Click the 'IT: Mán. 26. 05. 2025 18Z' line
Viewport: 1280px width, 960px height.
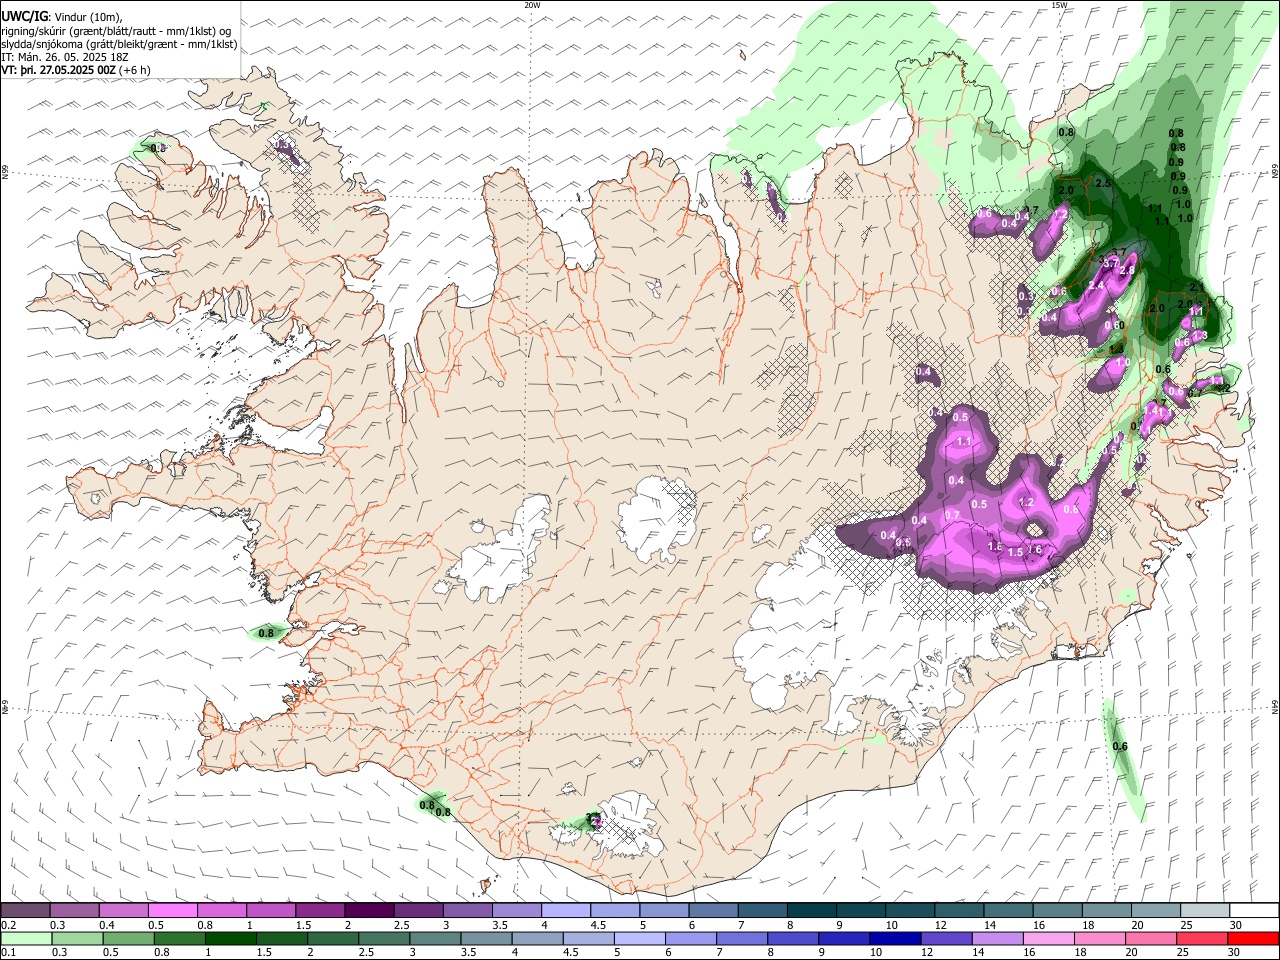tap(65, 57)
